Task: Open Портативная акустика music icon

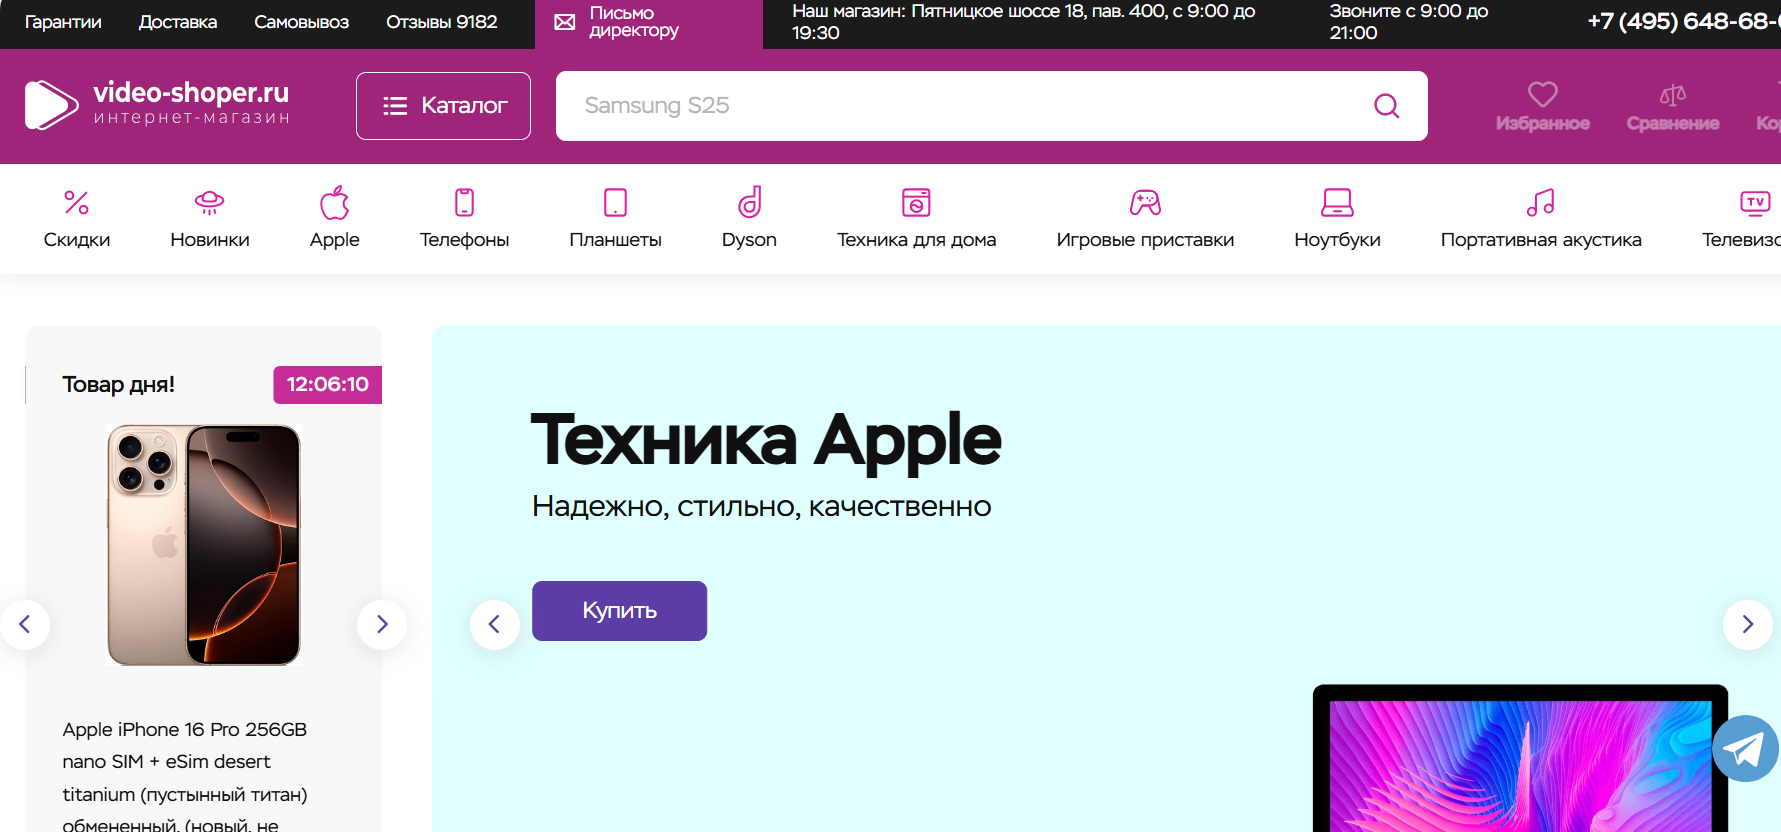Action: (x=1540, y=203)
